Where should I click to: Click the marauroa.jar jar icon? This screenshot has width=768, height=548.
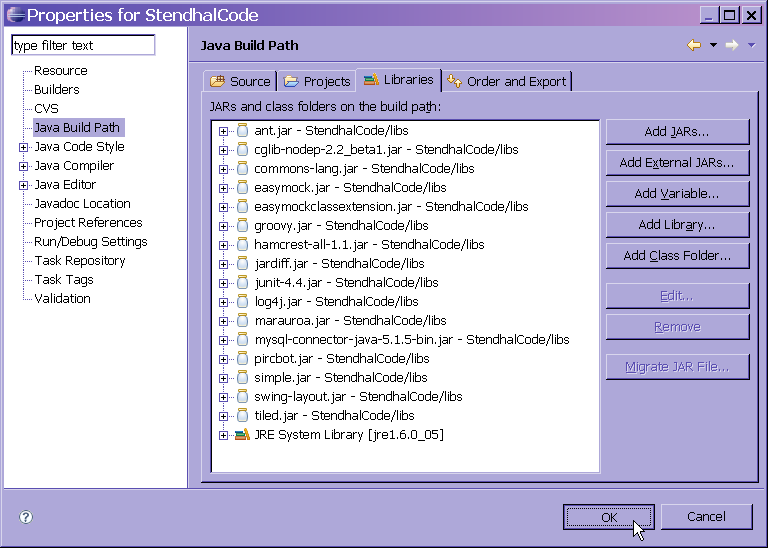(x=242, y=321)
